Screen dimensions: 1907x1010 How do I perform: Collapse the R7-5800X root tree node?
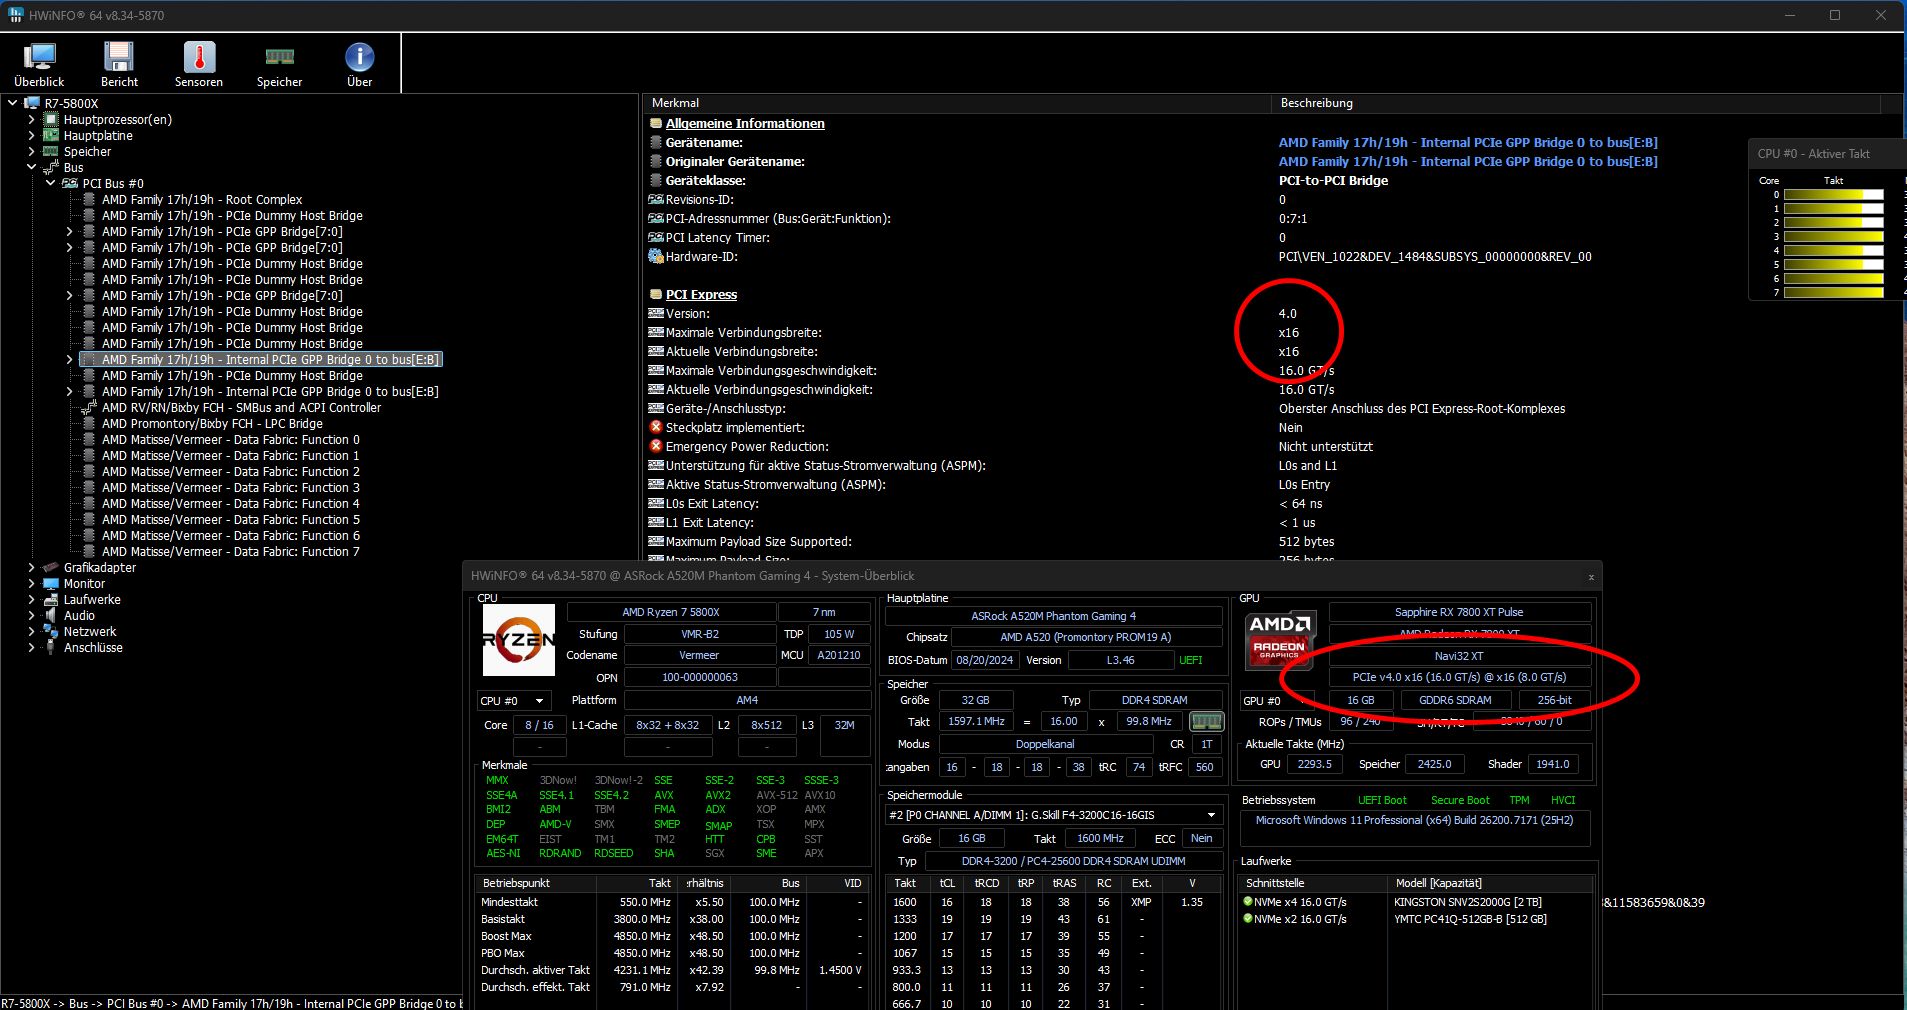point(13,103)
